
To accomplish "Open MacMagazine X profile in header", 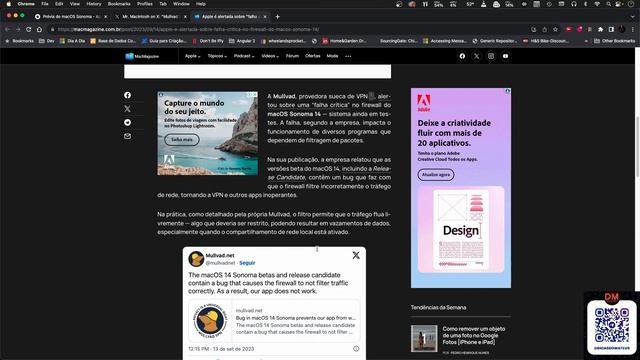I will point(476,56).
